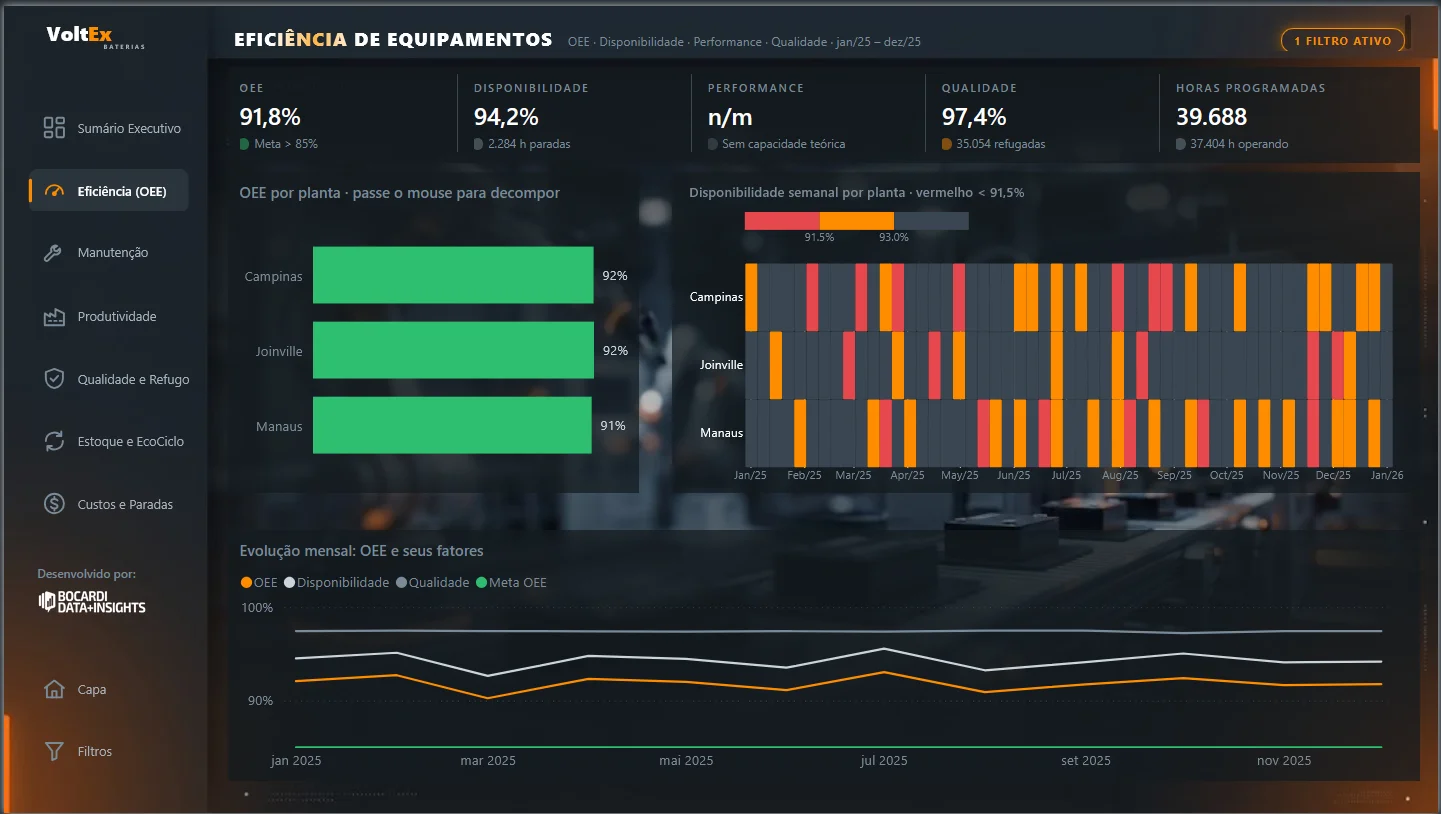This screenshot has width=1441, height=814.
Task: Select the Disponibilidade value "94,2%"
Action: tap(505, 117)
